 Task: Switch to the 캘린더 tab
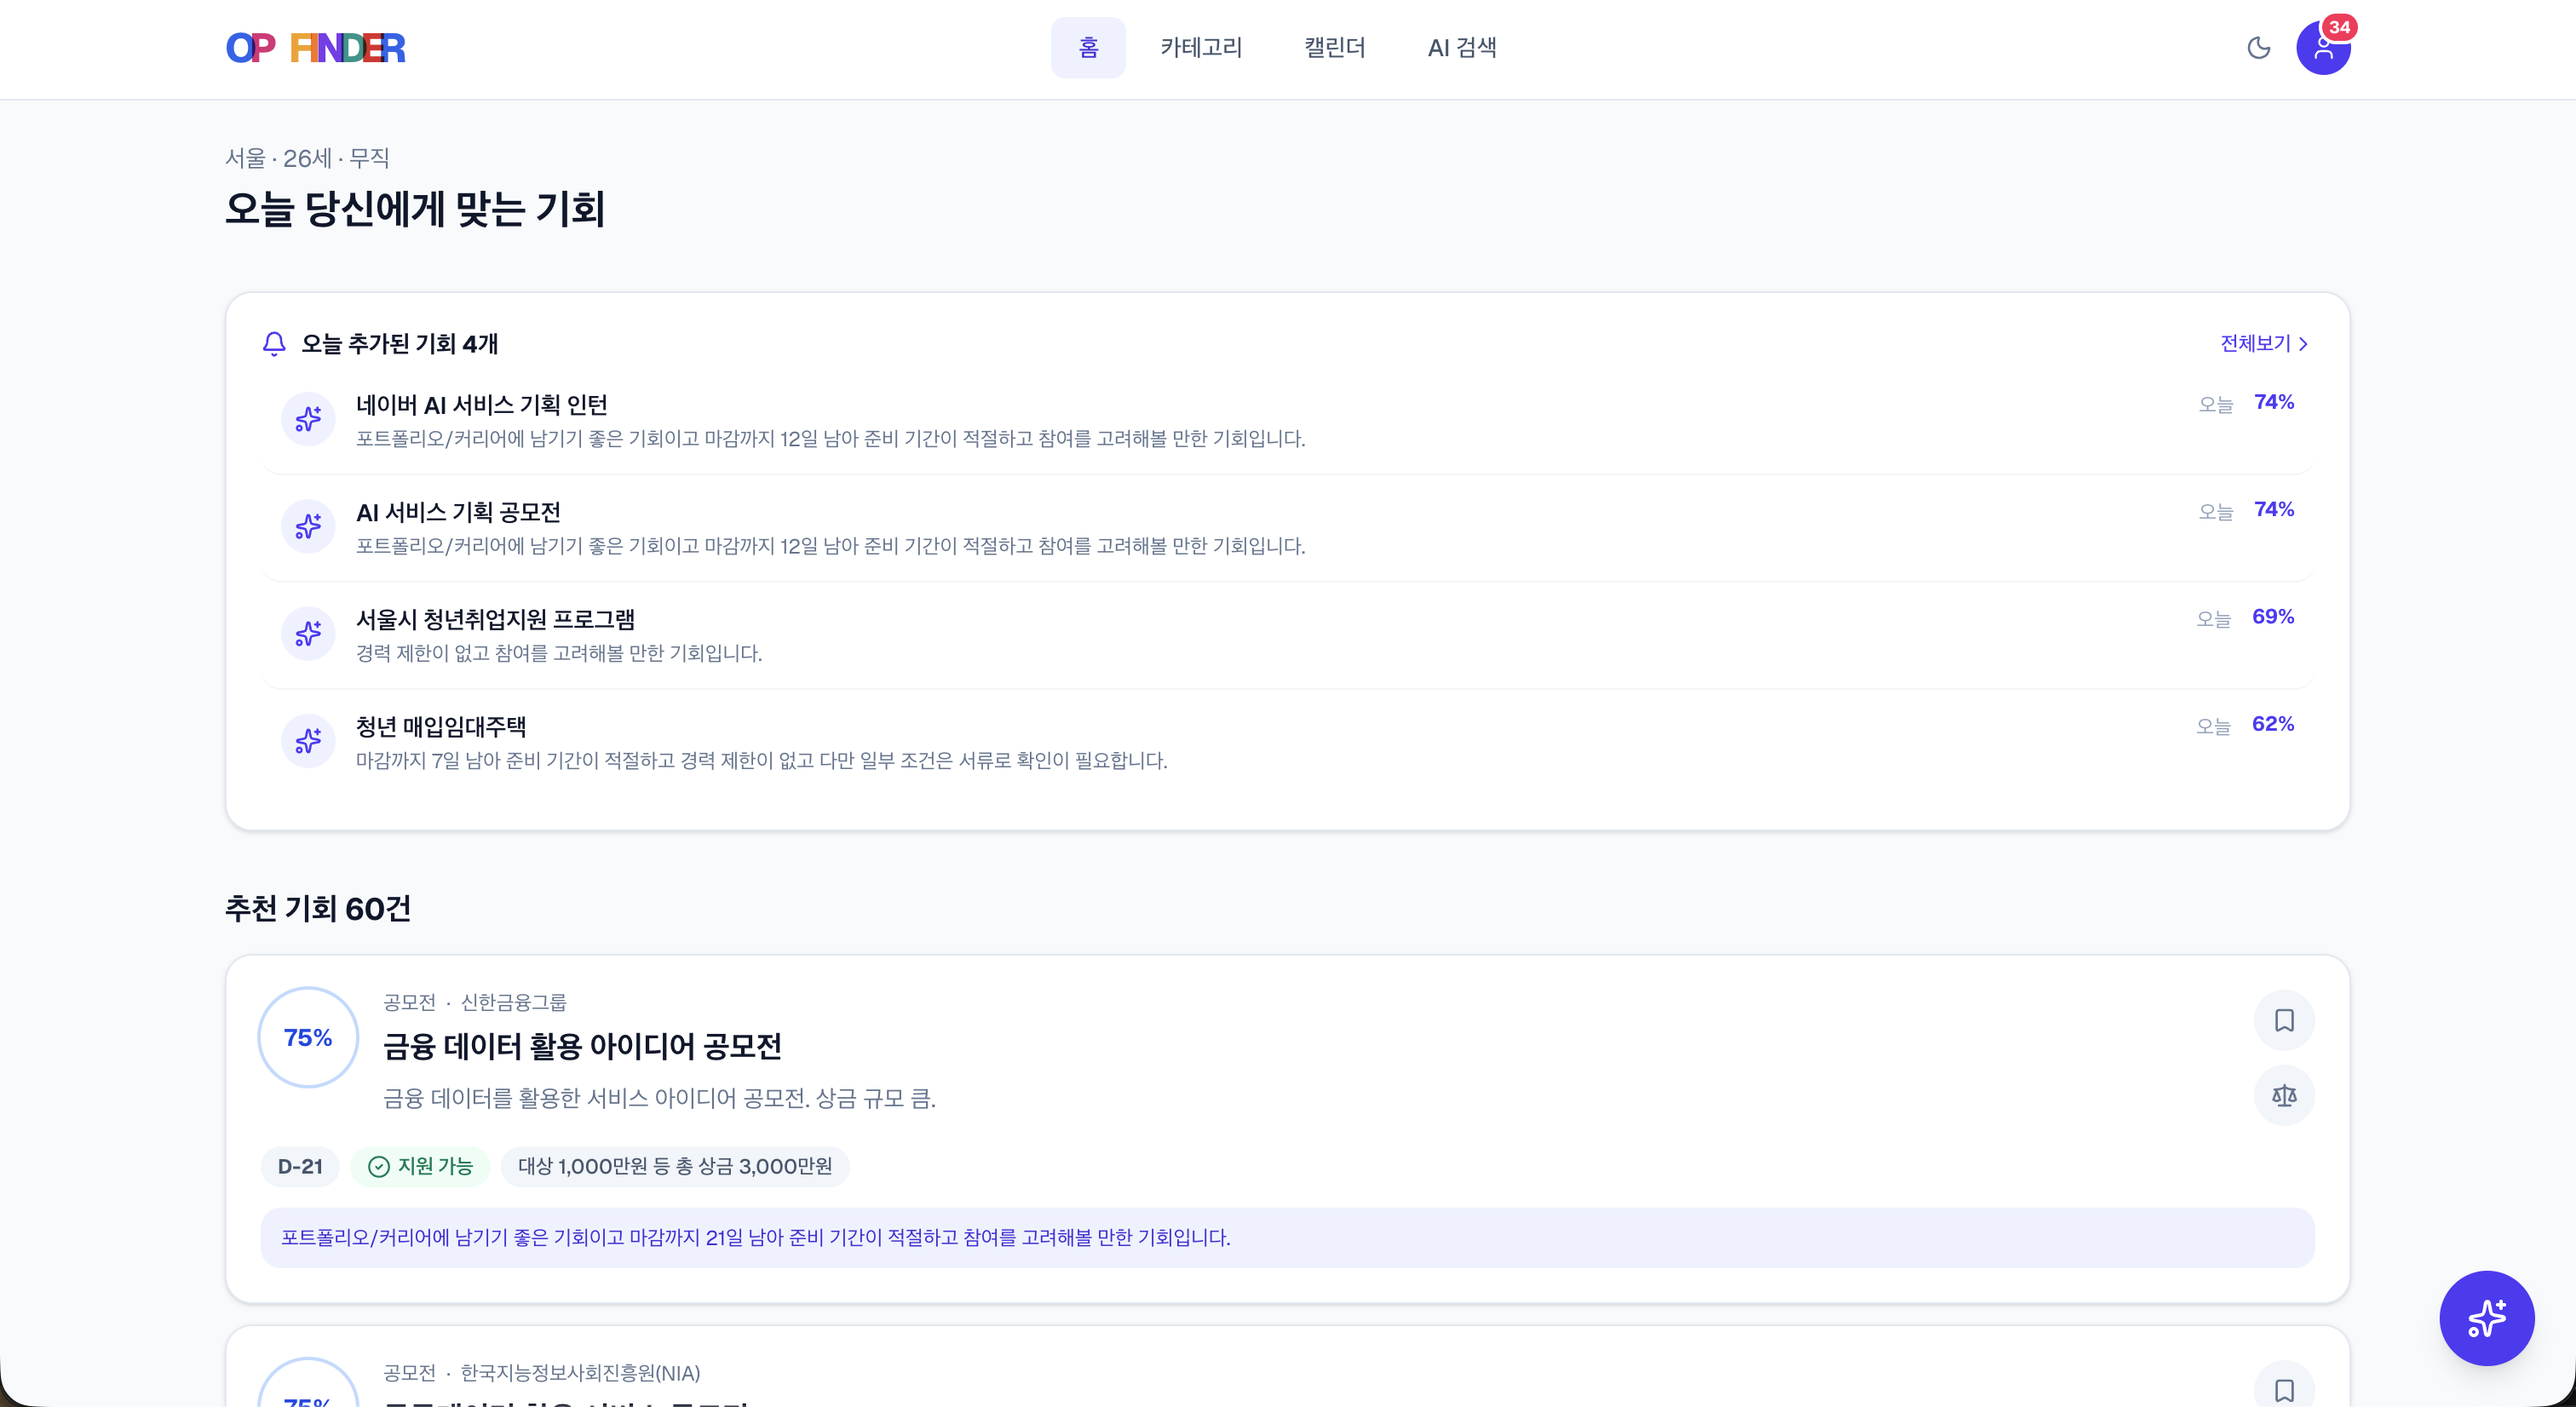coord(1334,48)
